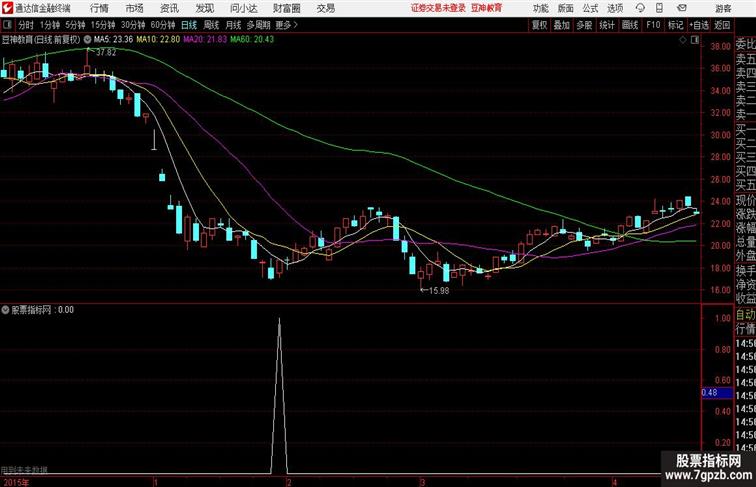Open the 资讯 menu
Screen dimensions: 756x487
[169, 8]
